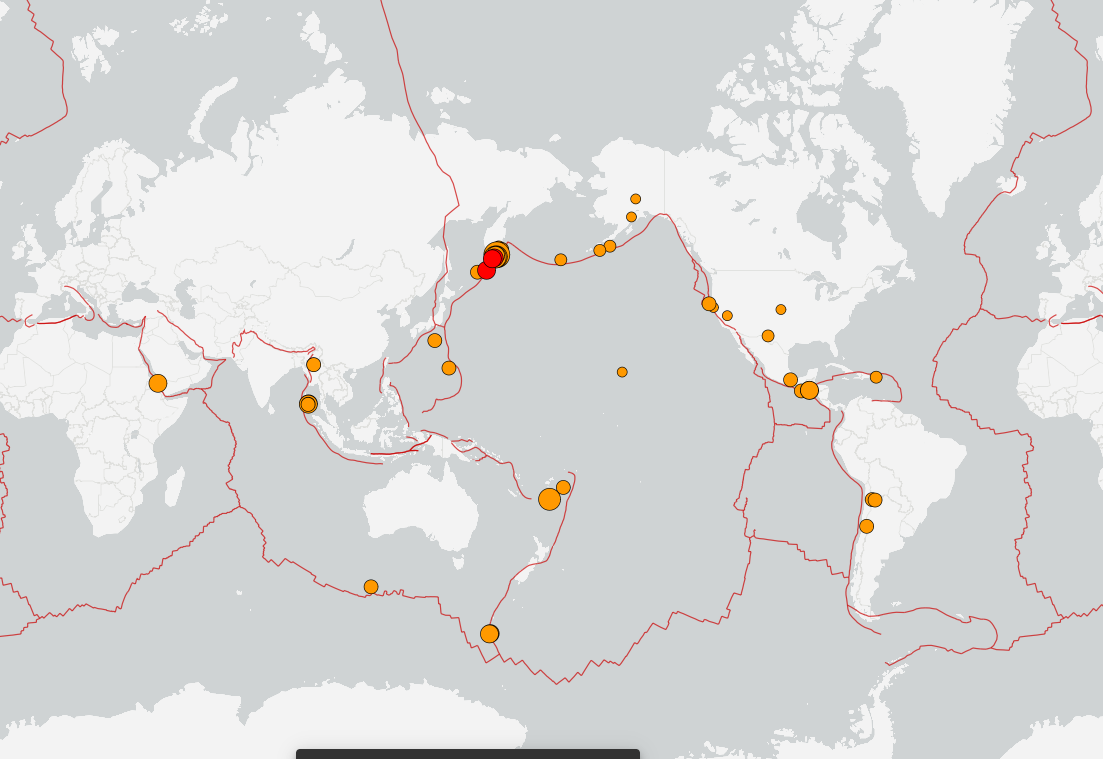Click the smaller marker northeast of Fiji
Image resolution: width=1103 pixels, height=759 pixels.
[563, 487]
